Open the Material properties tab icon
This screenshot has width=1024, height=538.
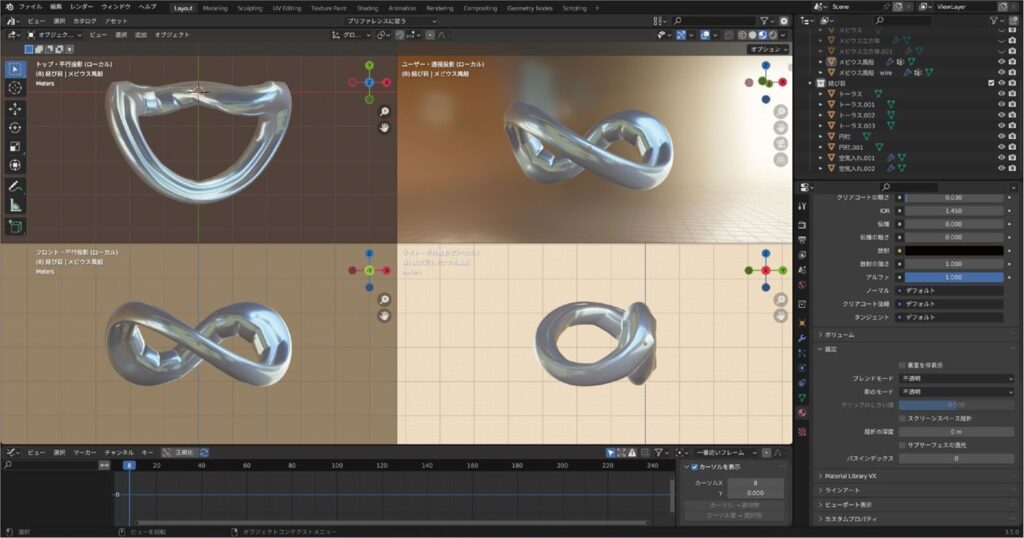802,413
